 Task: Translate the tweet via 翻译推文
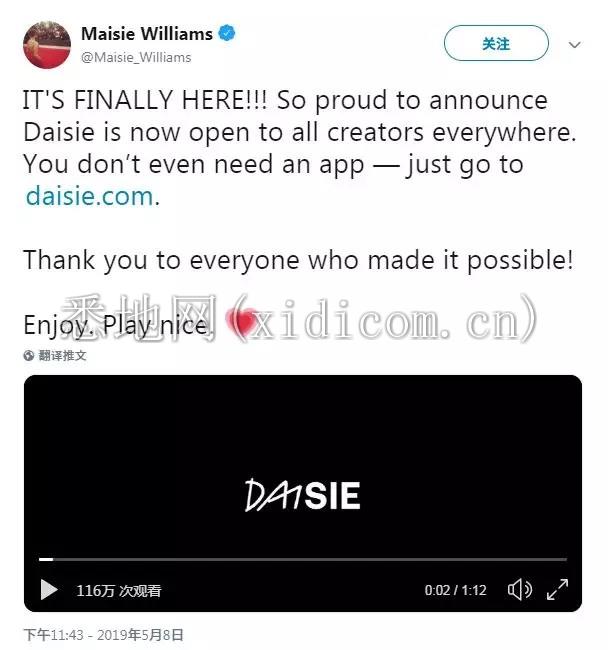pos(62,355)
